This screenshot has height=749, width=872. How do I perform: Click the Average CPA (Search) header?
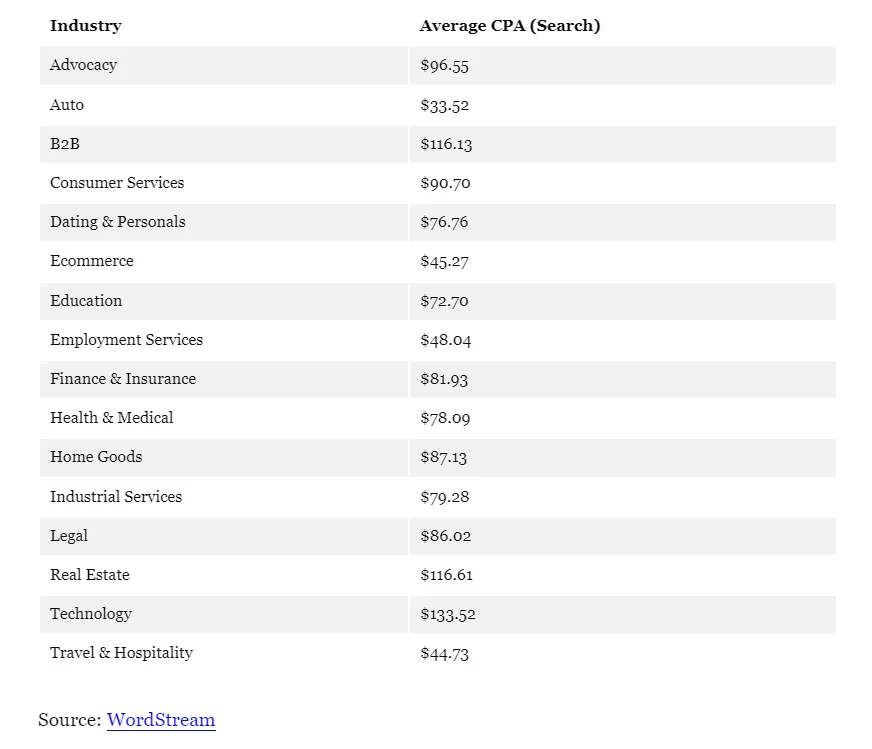tap(510, 26)
